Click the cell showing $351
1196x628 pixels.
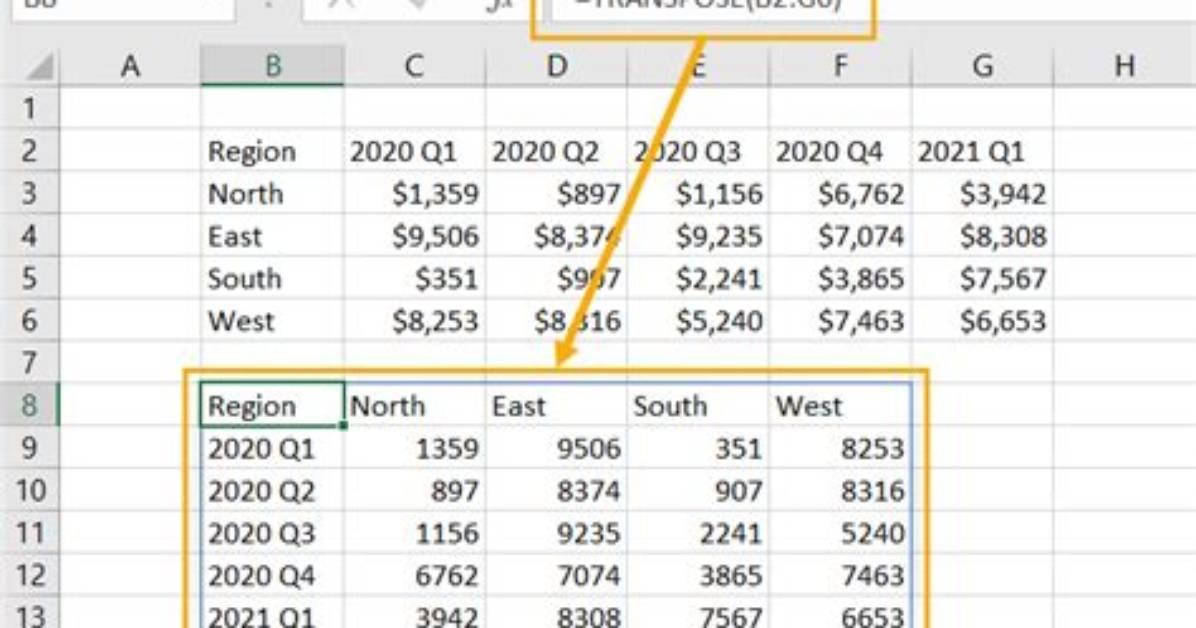(x=414, y=279)
